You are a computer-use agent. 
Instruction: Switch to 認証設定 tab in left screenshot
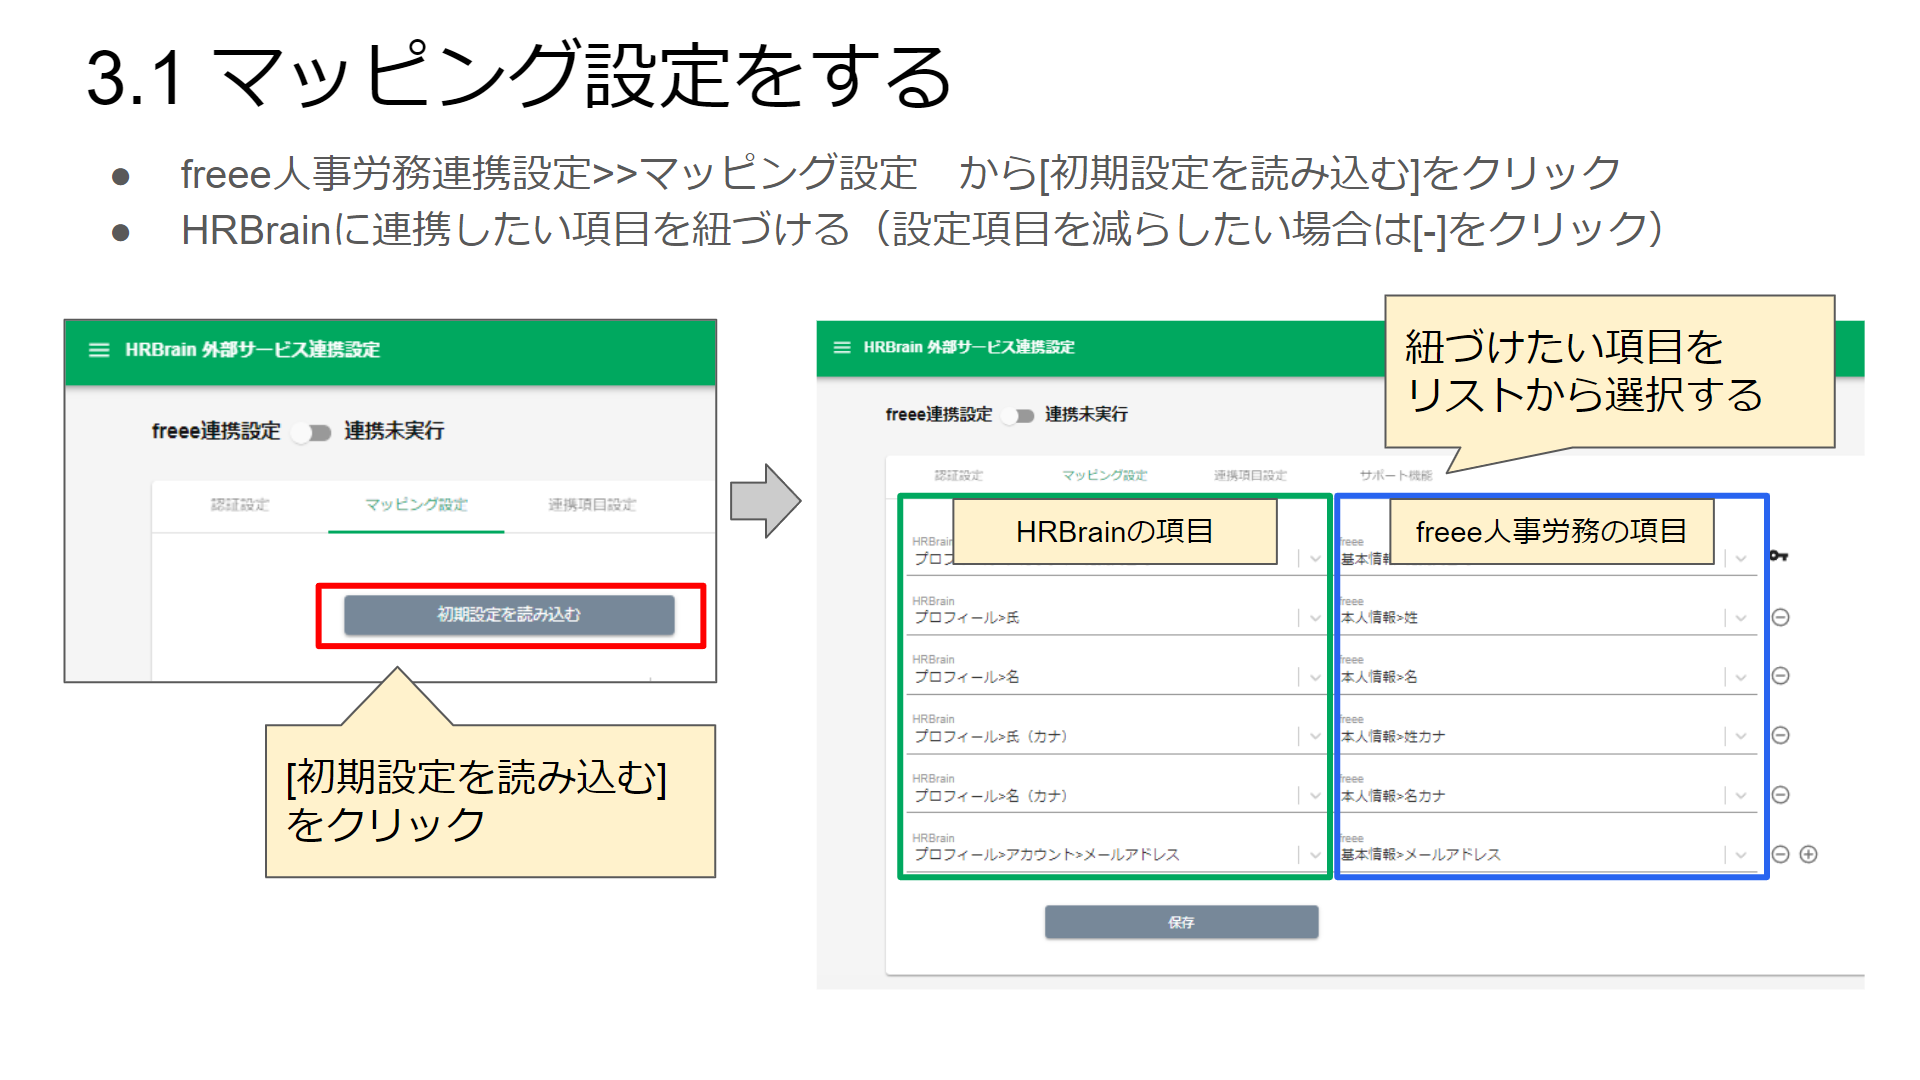point(240,505)
